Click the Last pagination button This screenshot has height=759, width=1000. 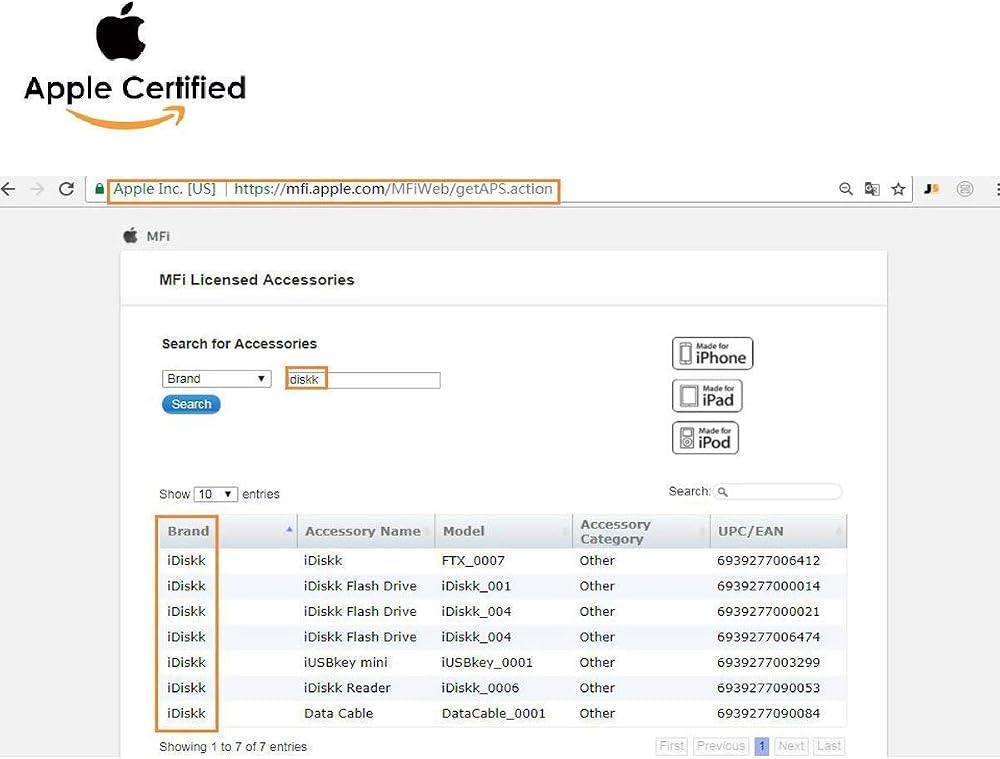(829, 746)
